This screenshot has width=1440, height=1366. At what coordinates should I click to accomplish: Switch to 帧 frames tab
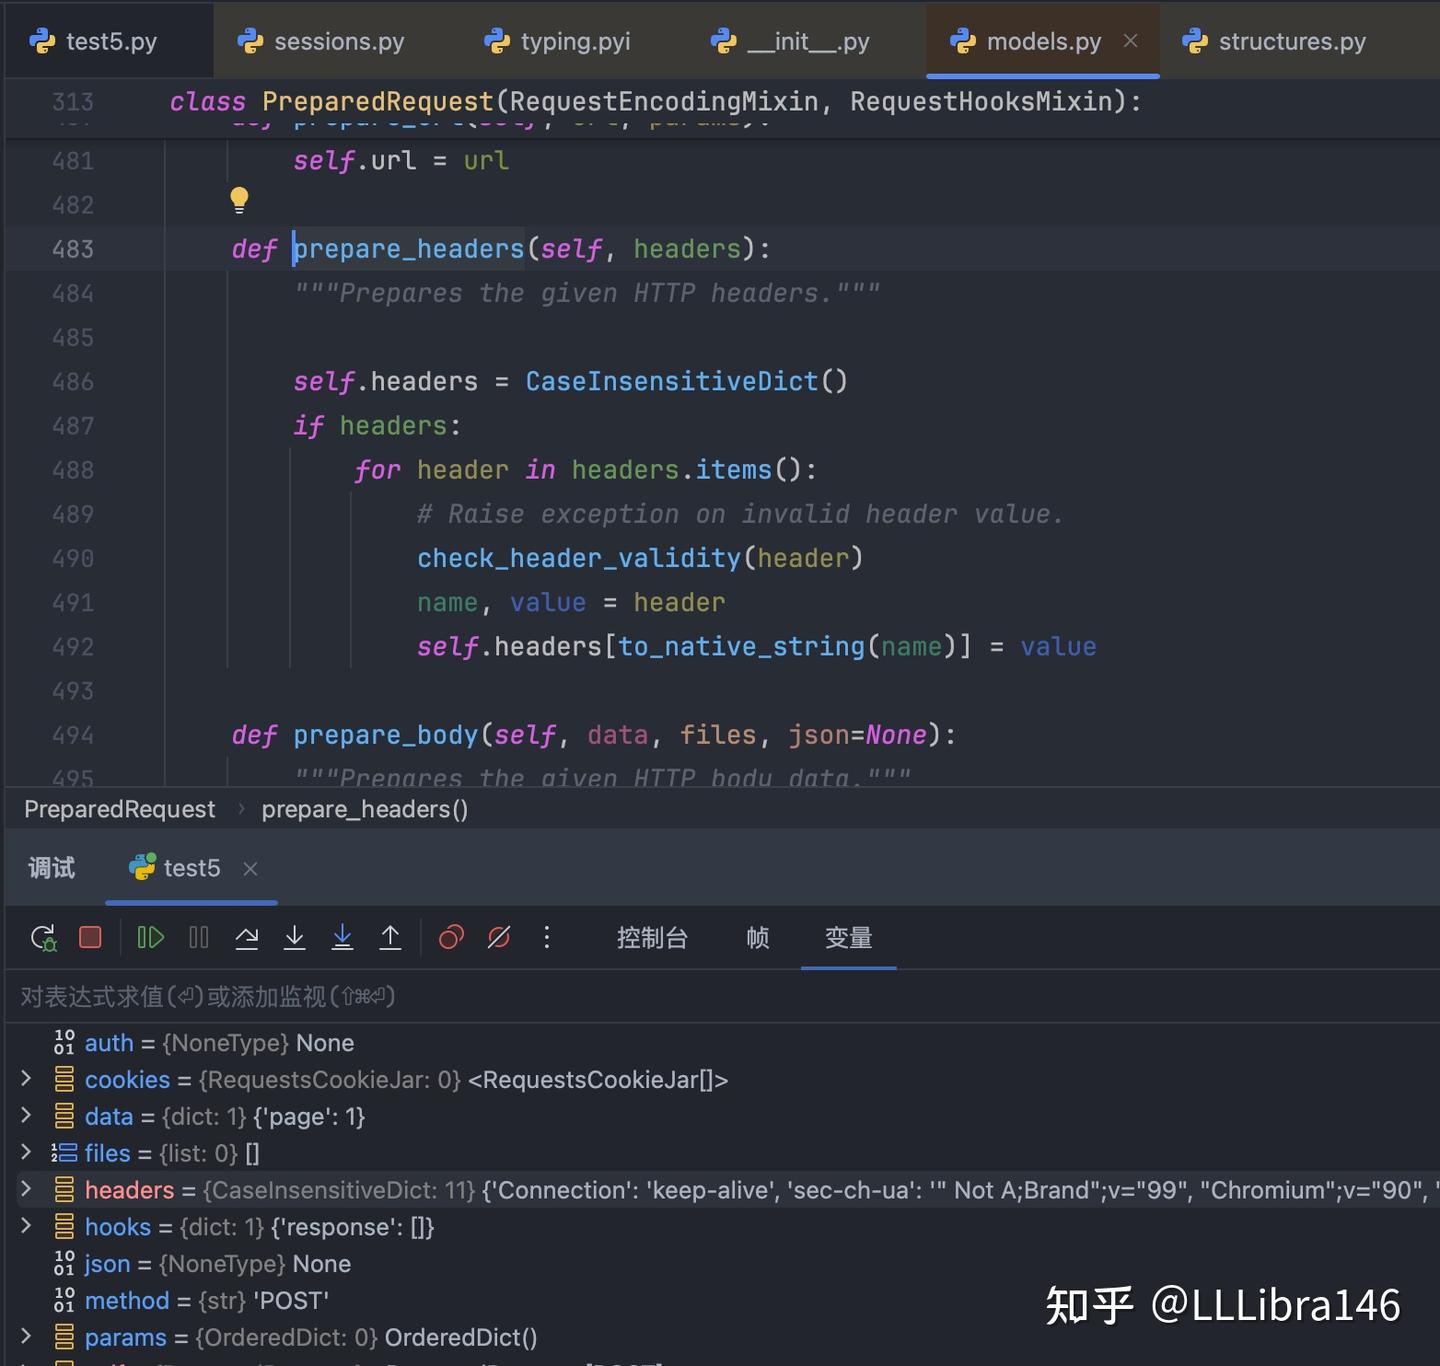pyautogui.click(x=758, y=938)
